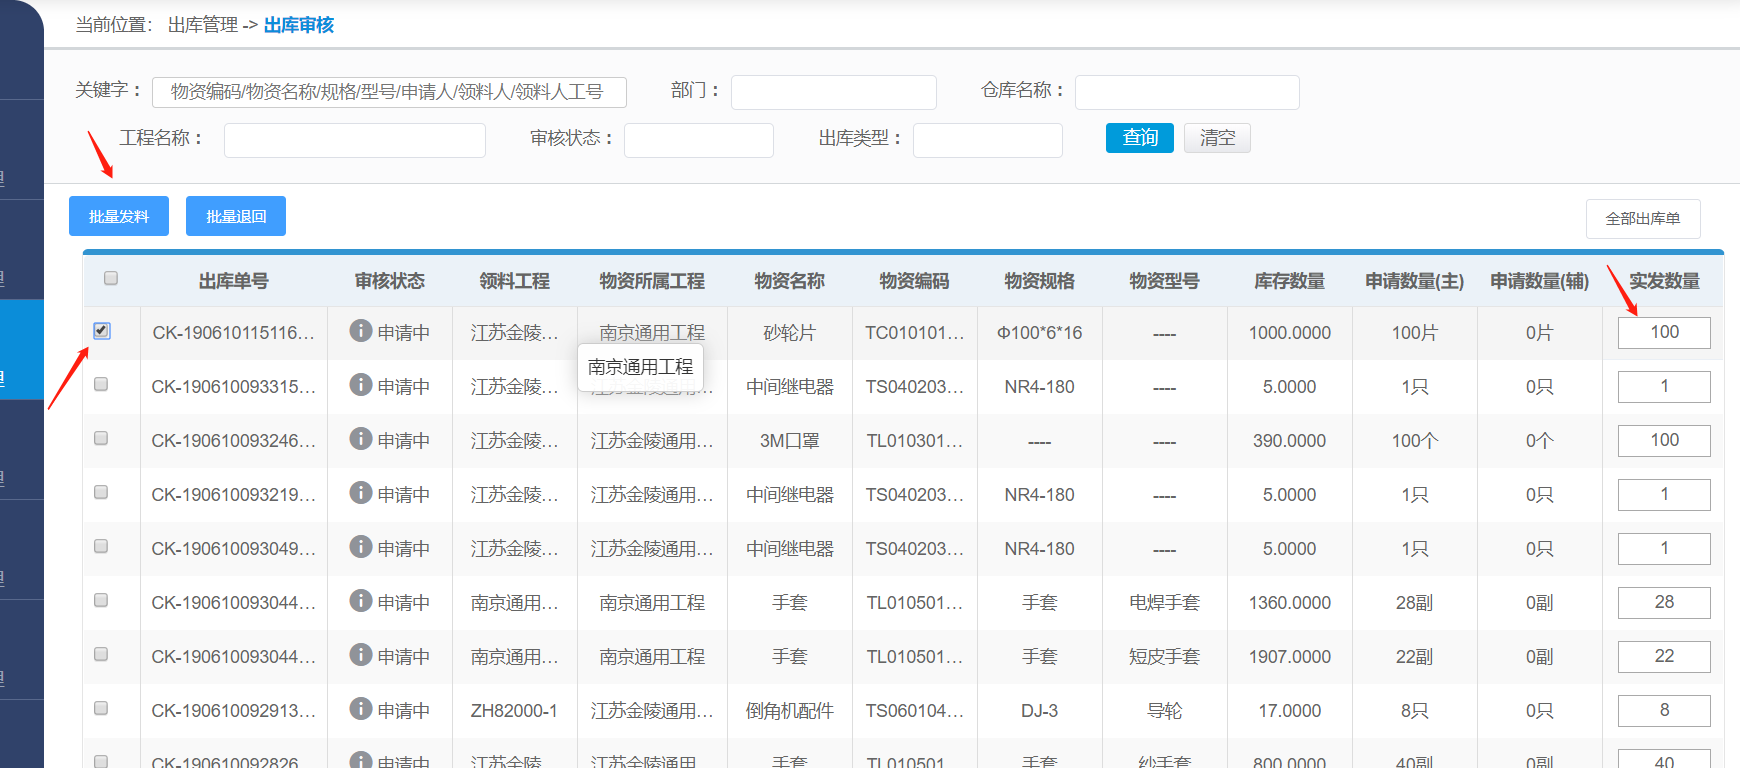Click info icon for 库存数量 390.0000 row
1740x768 pixels.
[361, 439]
